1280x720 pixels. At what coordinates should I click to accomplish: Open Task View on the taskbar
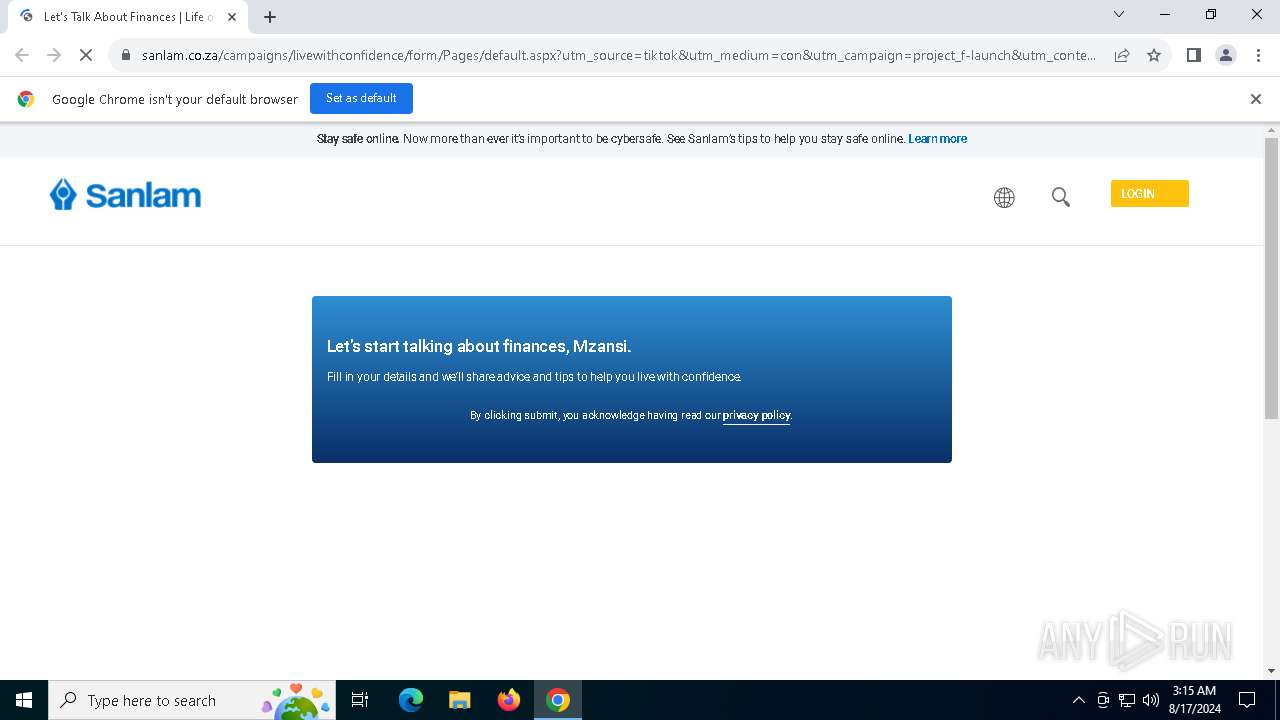click(360, 700)
